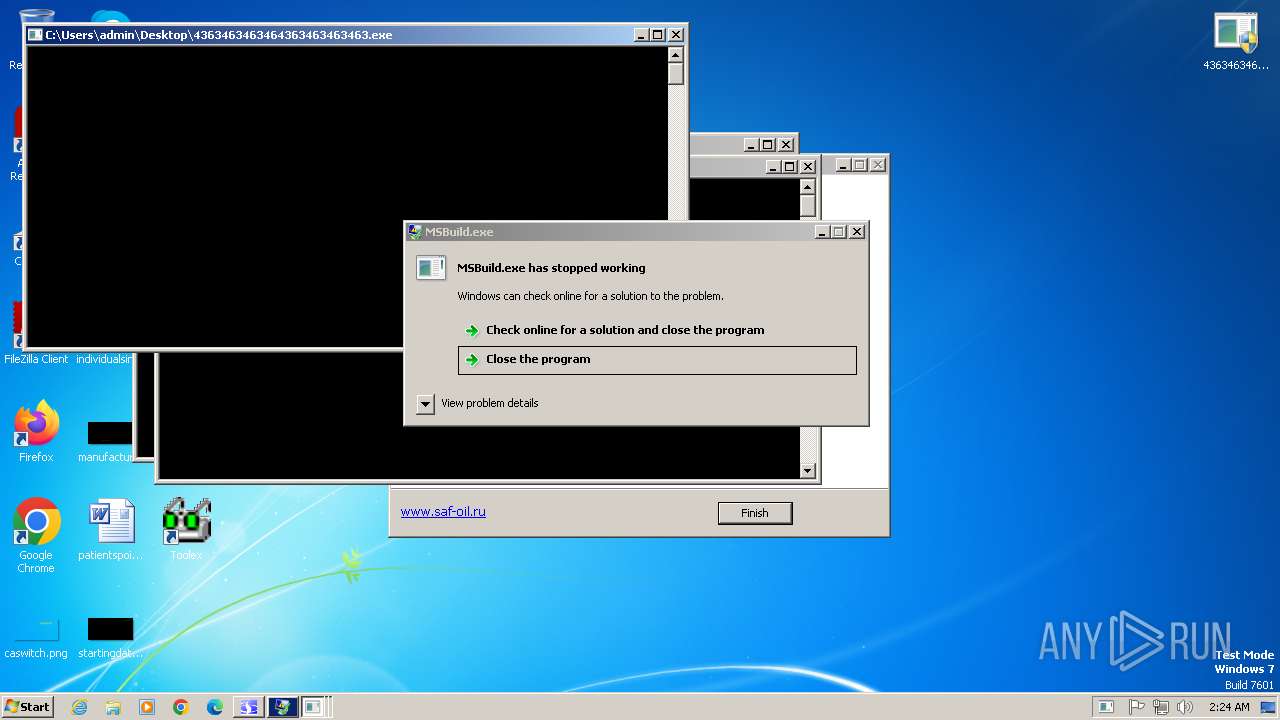Open the patientspoi Word document icon
This screenshot has width=1280, height=720.
click(110, 530)
